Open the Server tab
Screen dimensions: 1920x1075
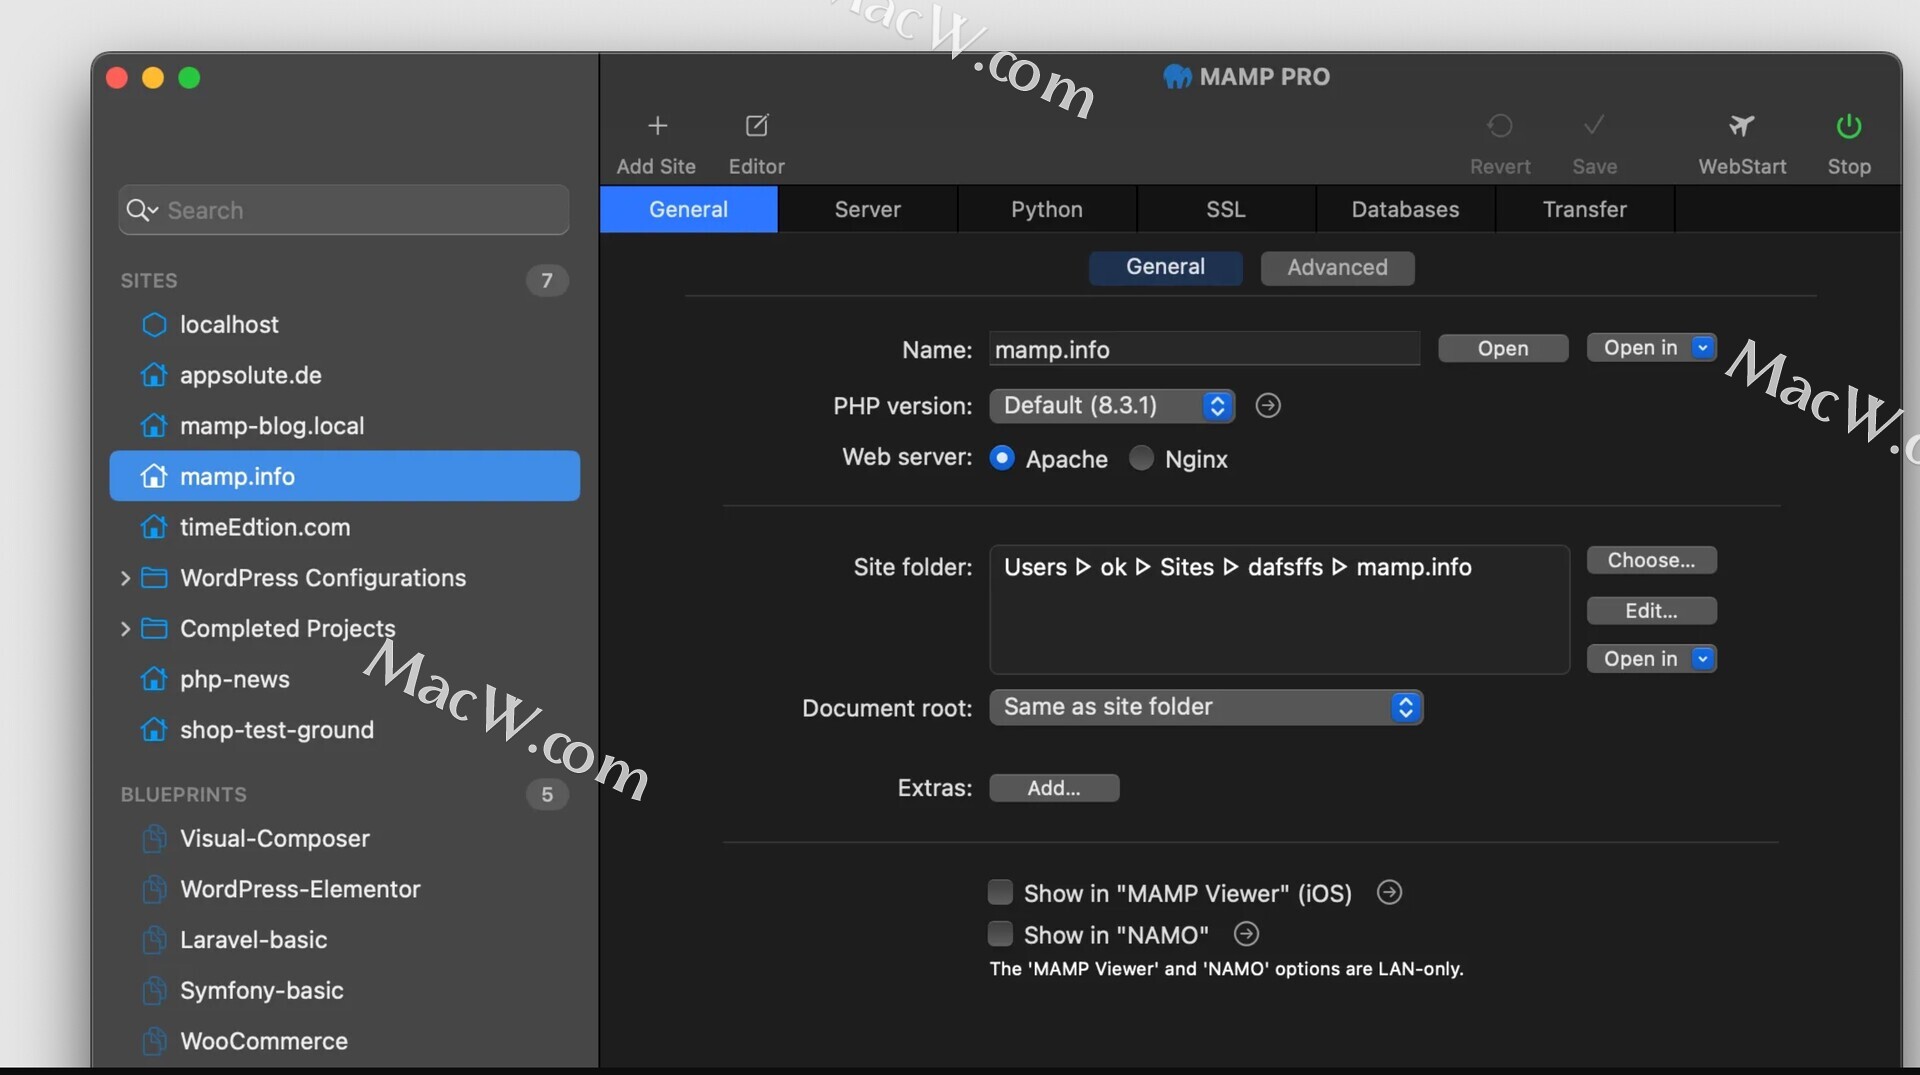click(867, 209)
